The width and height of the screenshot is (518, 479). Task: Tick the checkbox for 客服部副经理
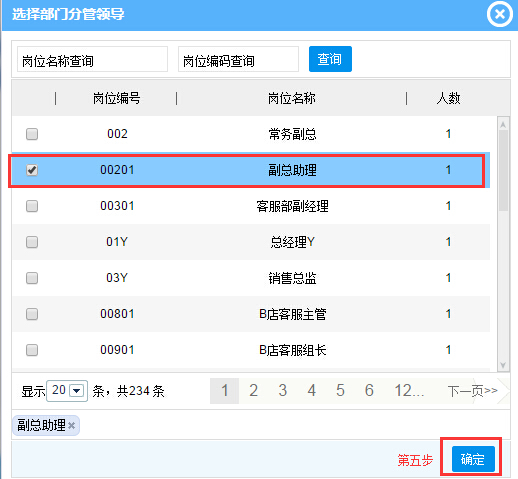32,206
